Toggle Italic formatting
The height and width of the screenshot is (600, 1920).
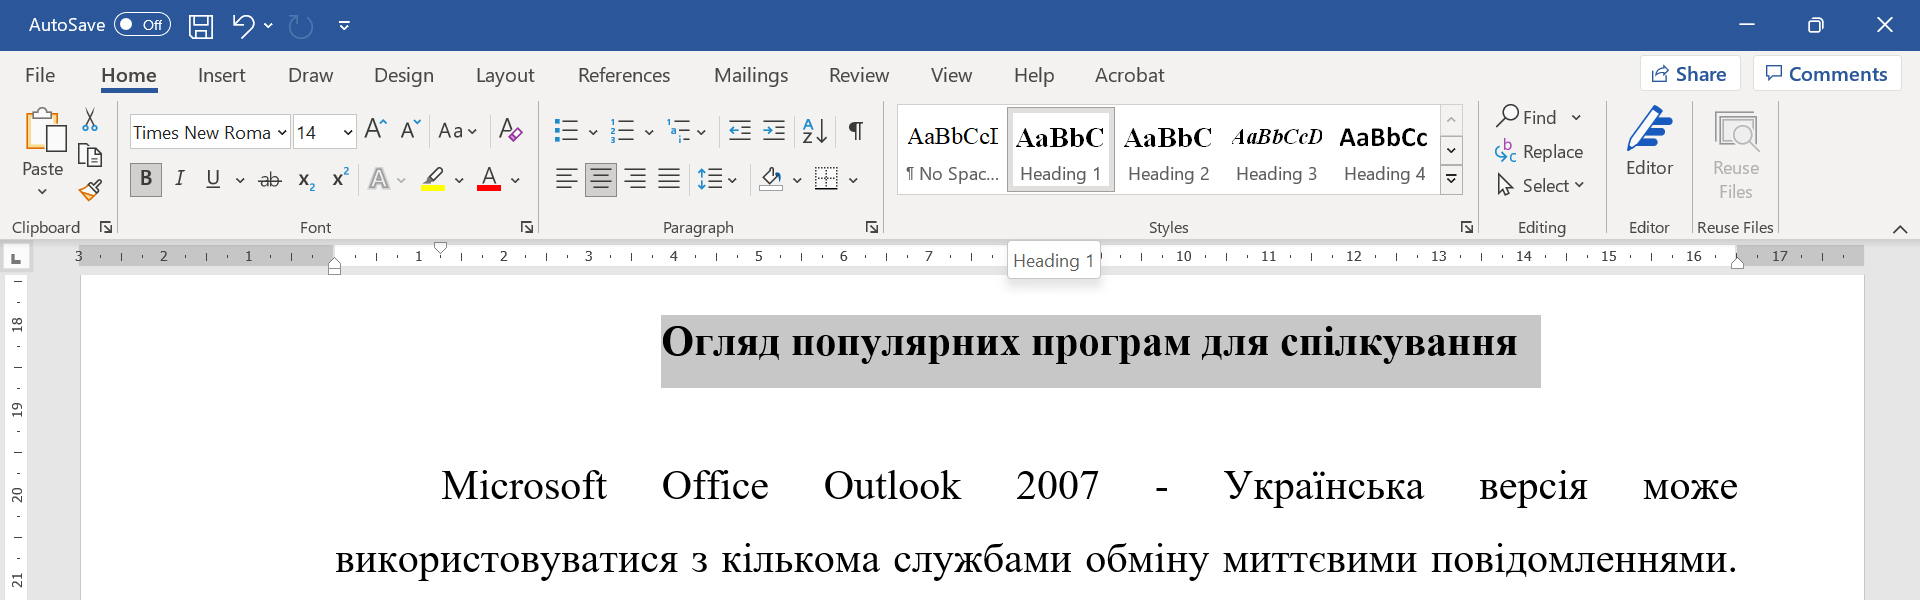pyautogui.click(x=180, y=179)
